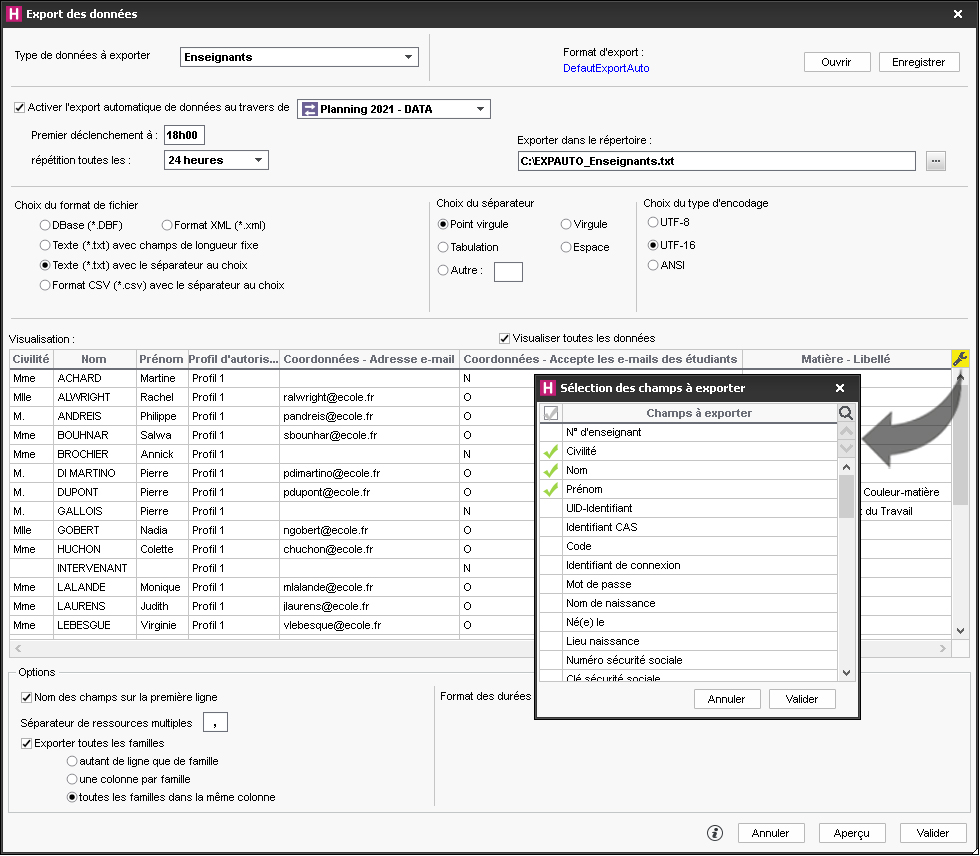This screenshot has width=980, height=856.
Task: Click the wrench icon to configure columns
Action: coord(959,359)
